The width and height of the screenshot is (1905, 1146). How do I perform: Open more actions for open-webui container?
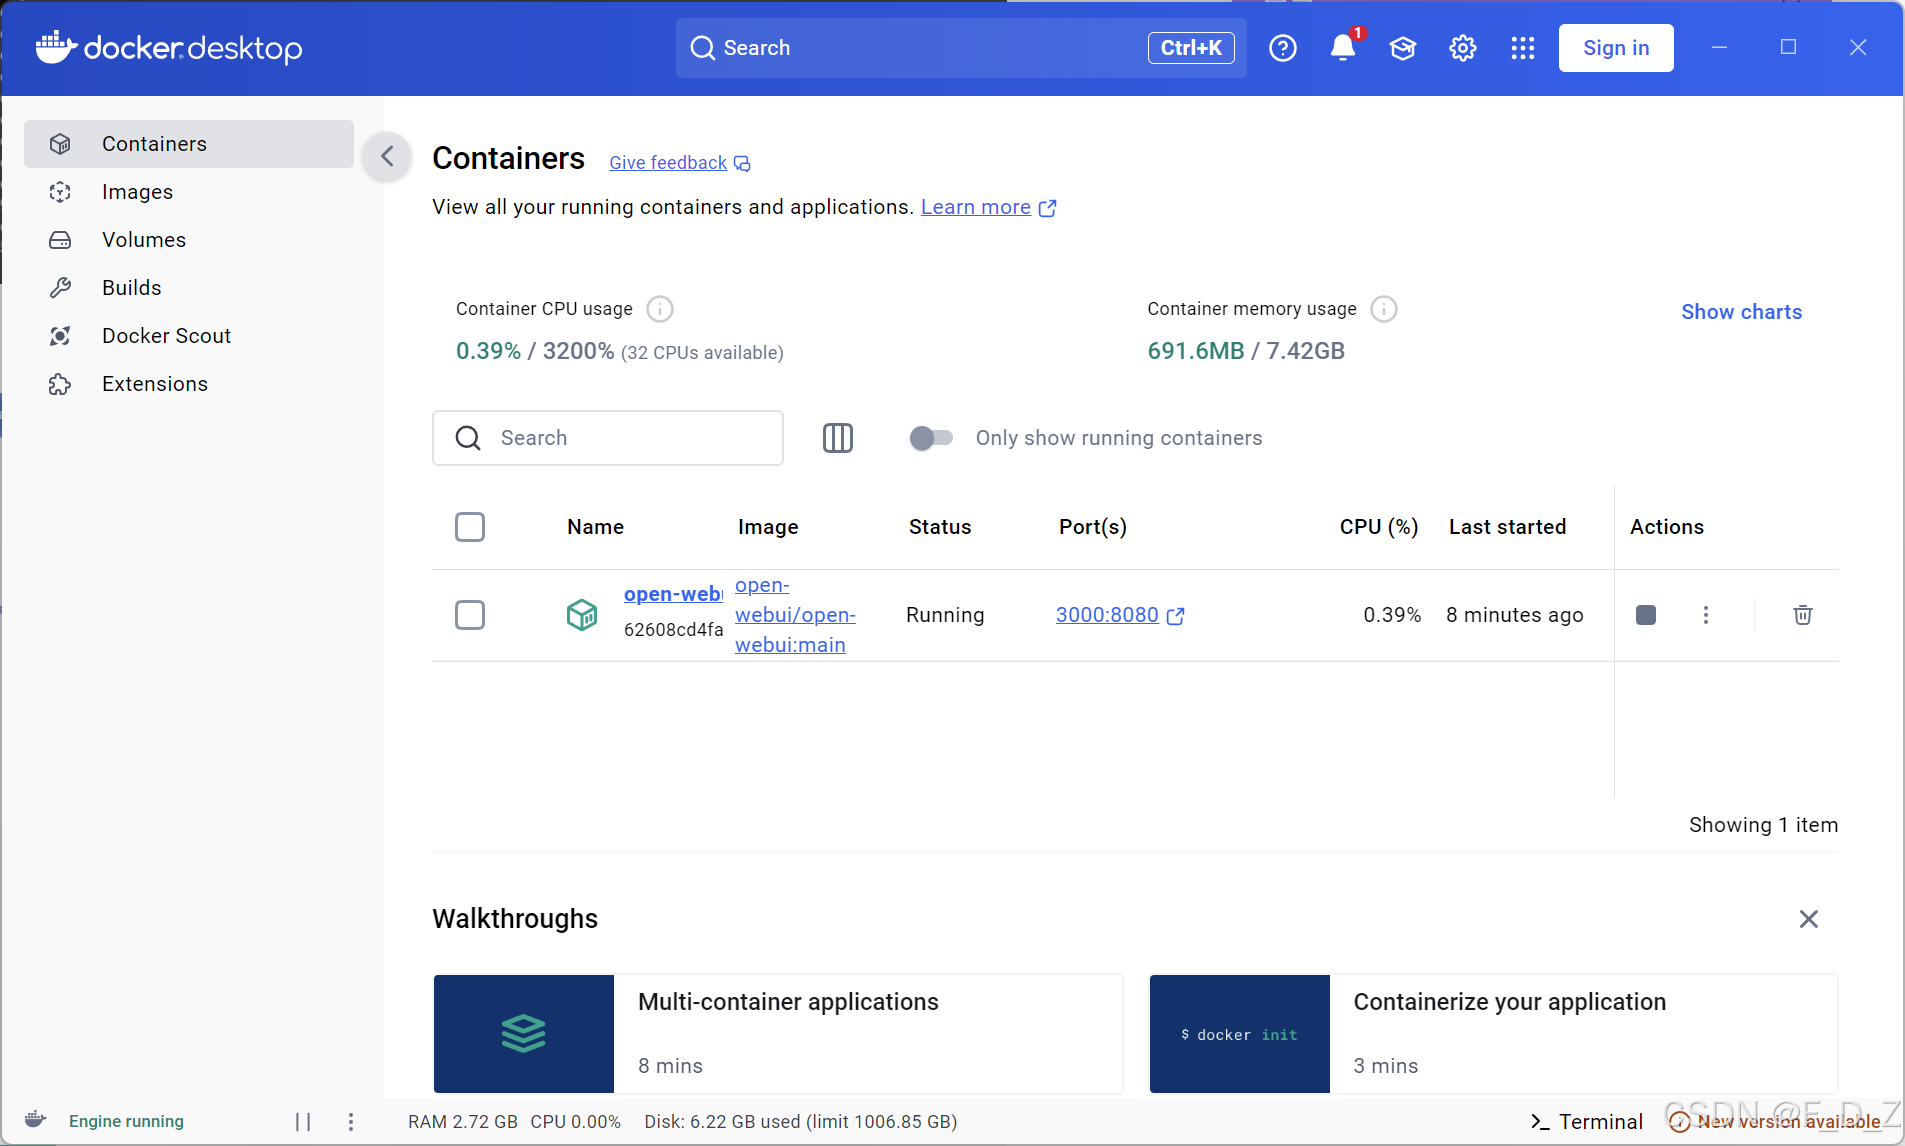click(x=1706, y=615)
